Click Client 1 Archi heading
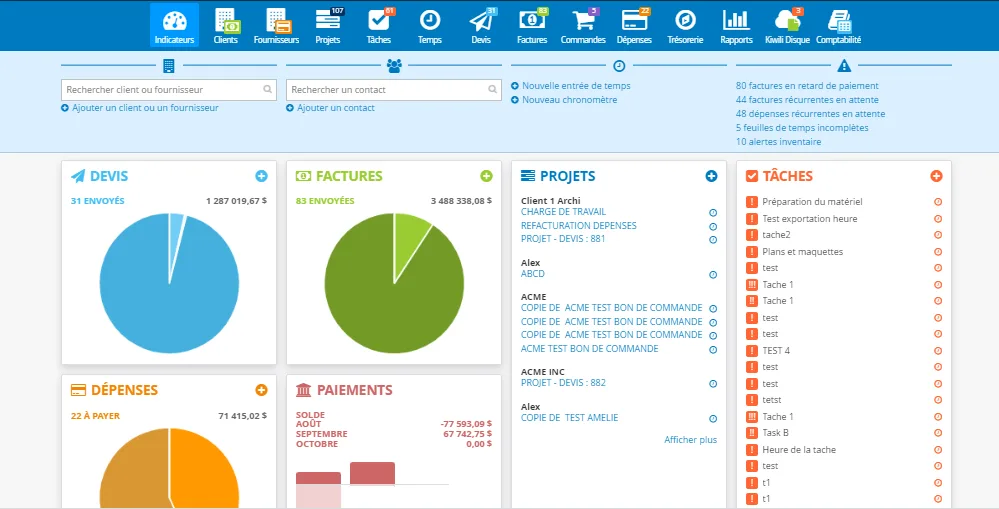The image size is (999, 509). pyautogui.click(x=550, y=201)
